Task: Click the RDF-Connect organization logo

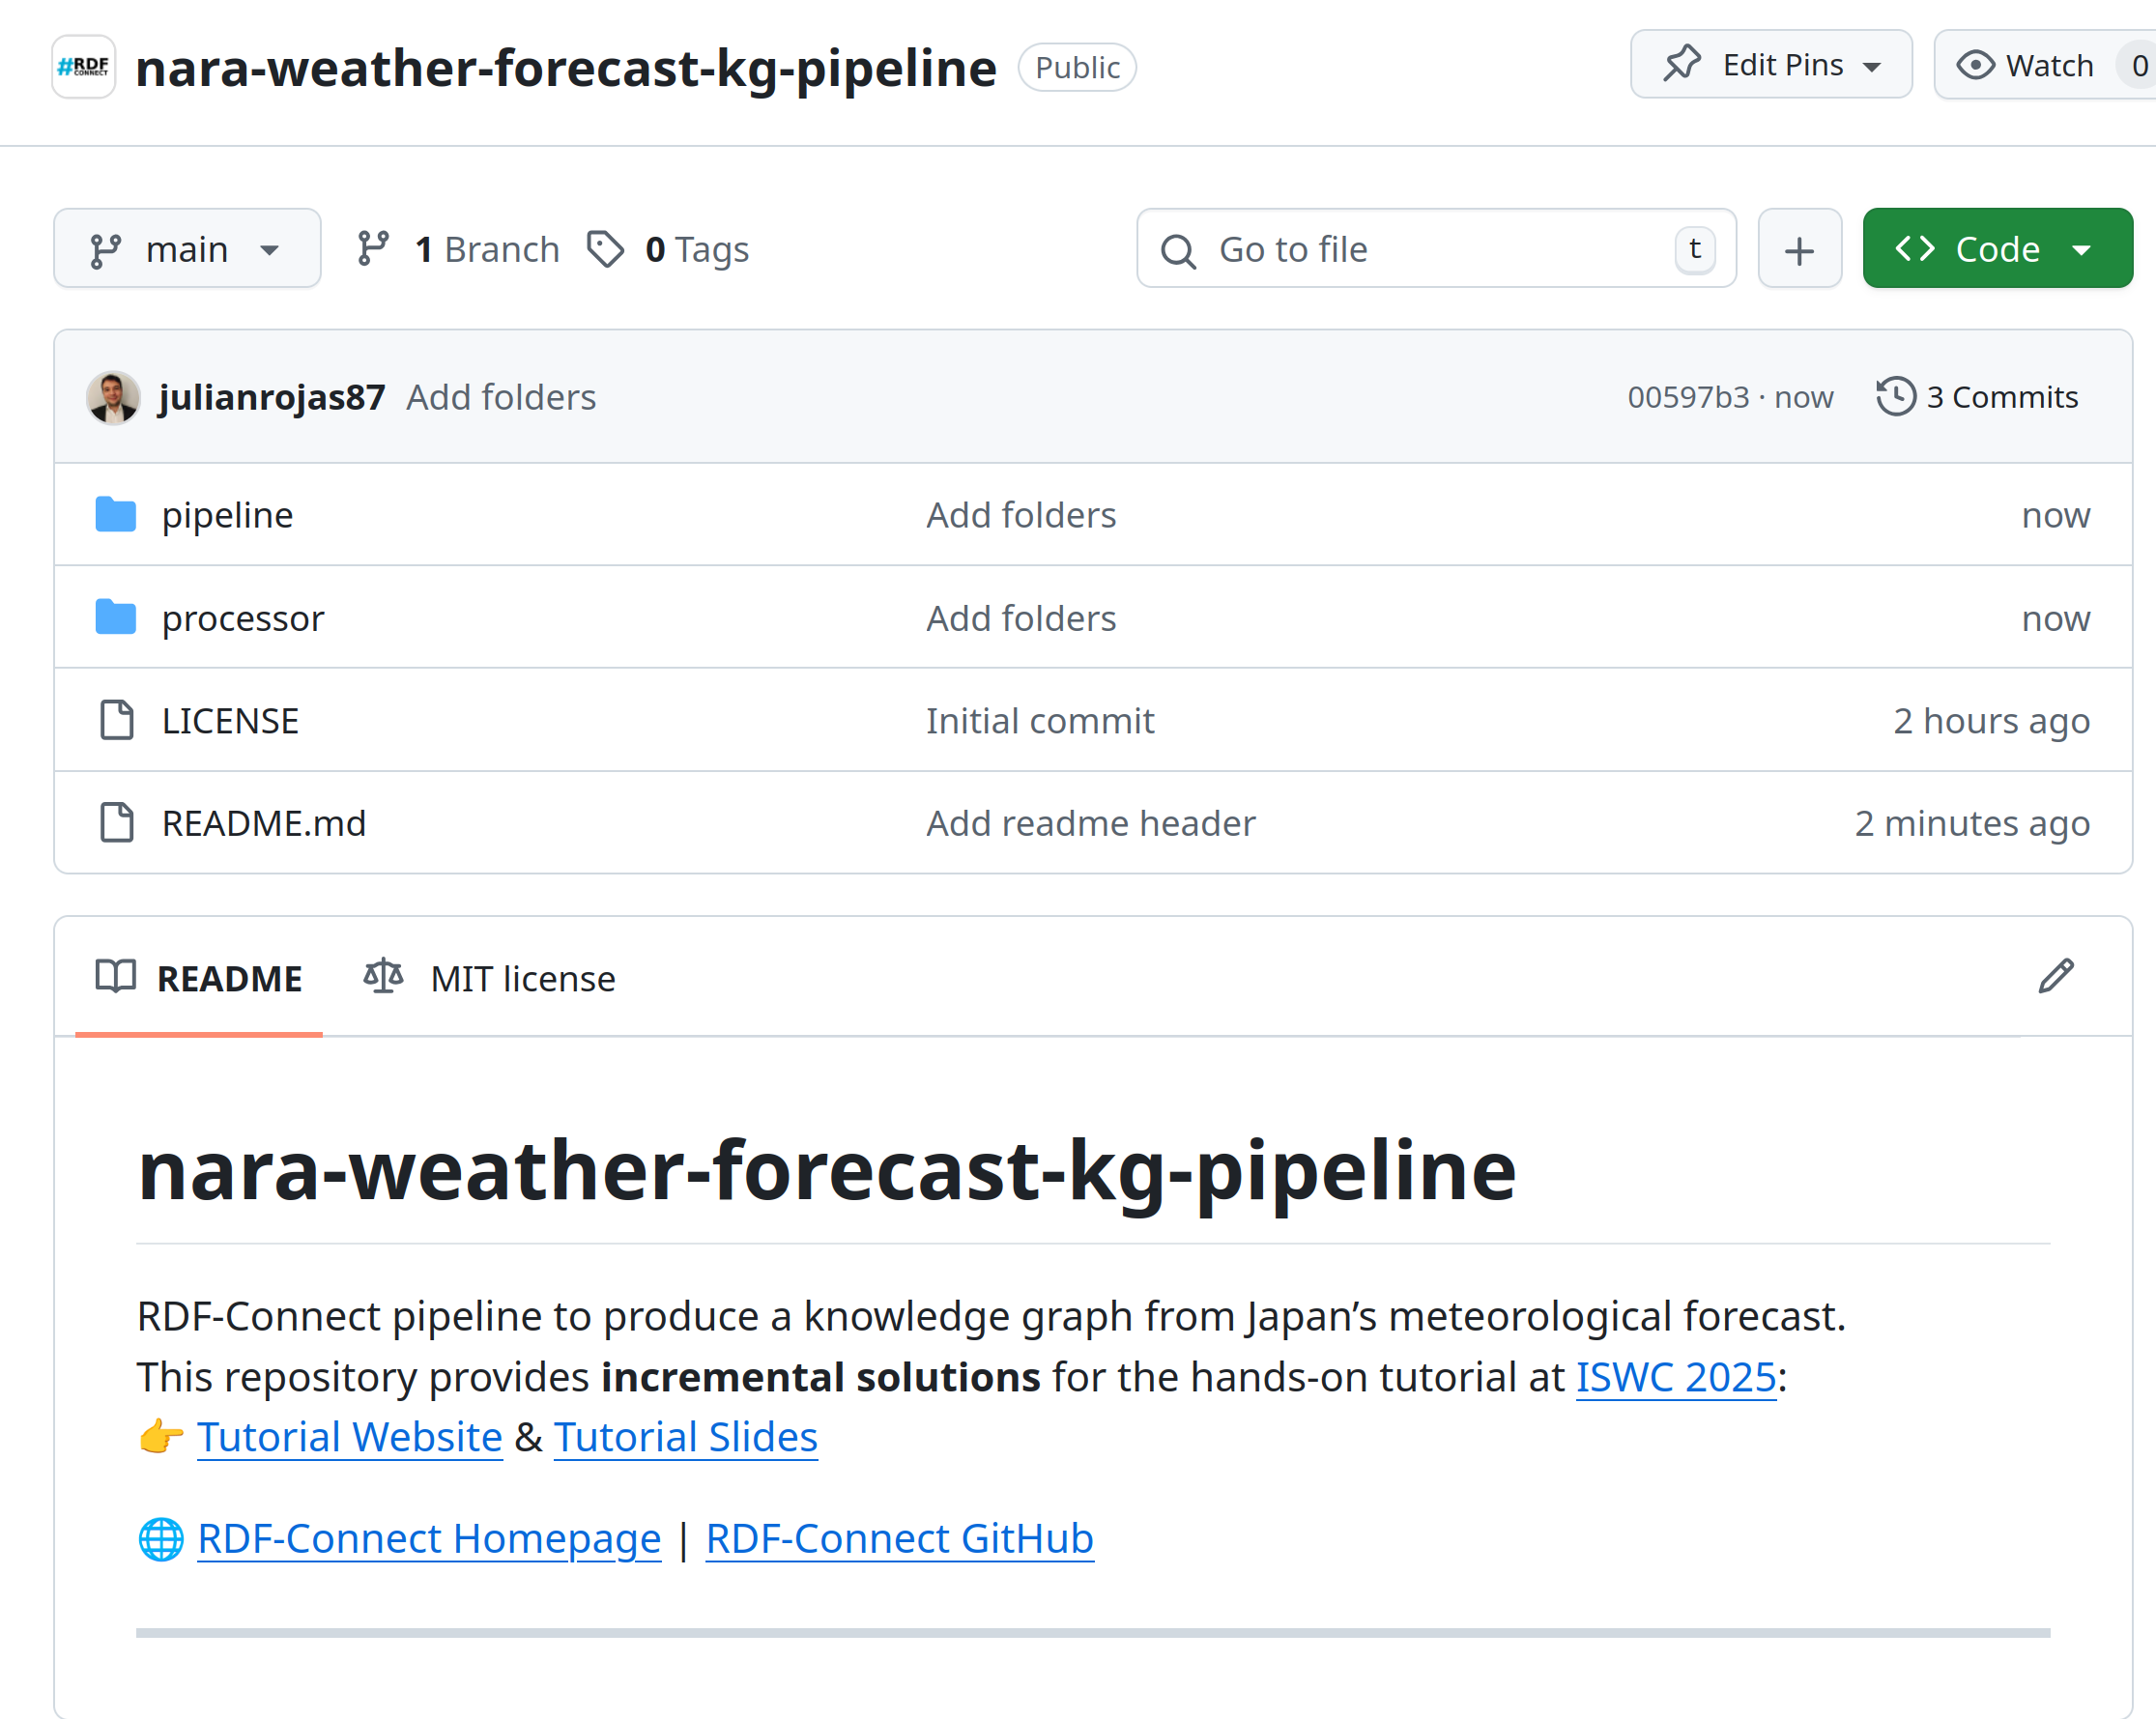Action: (84, 67)
